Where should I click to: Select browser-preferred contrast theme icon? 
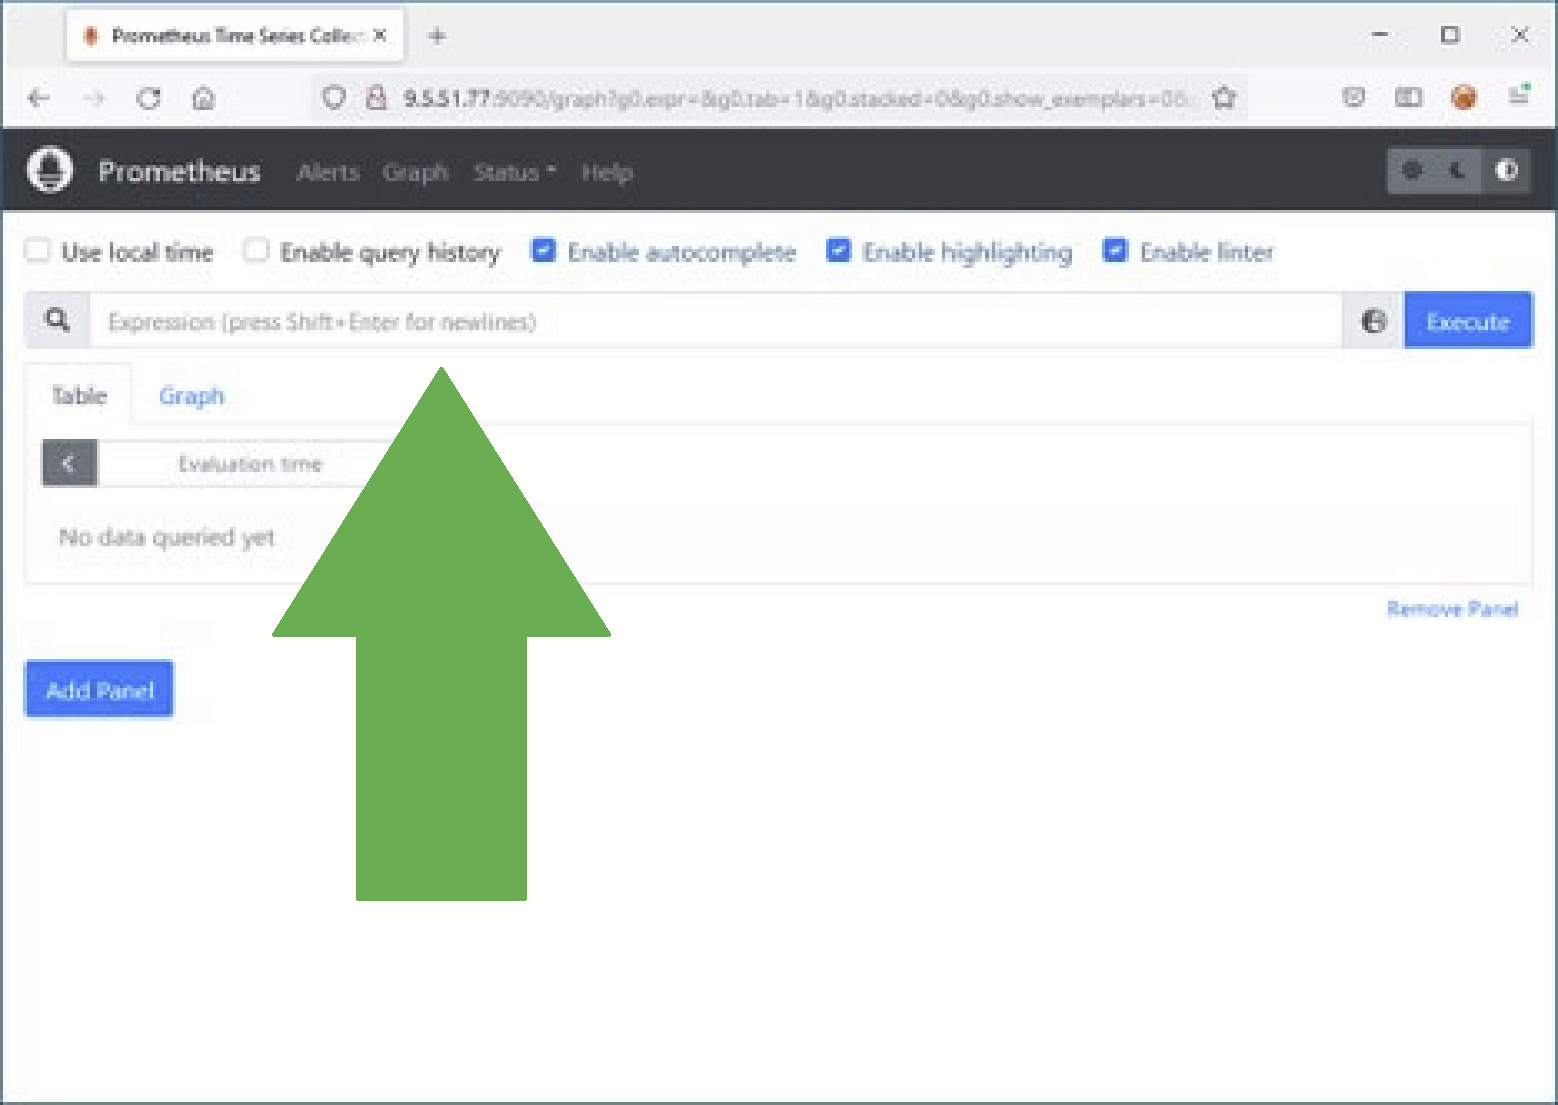pyautogui.click(x=1506, y=170)
